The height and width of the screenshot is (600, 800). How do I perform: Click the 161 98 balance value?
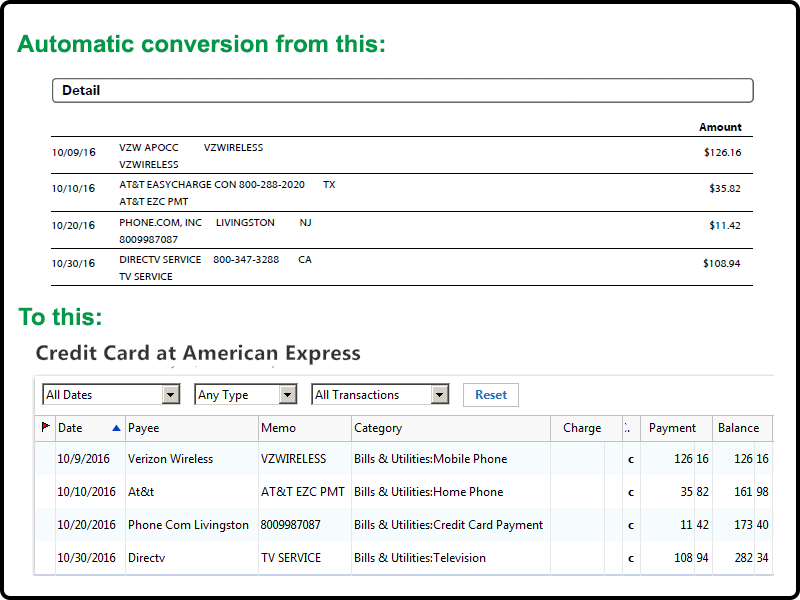751,492
